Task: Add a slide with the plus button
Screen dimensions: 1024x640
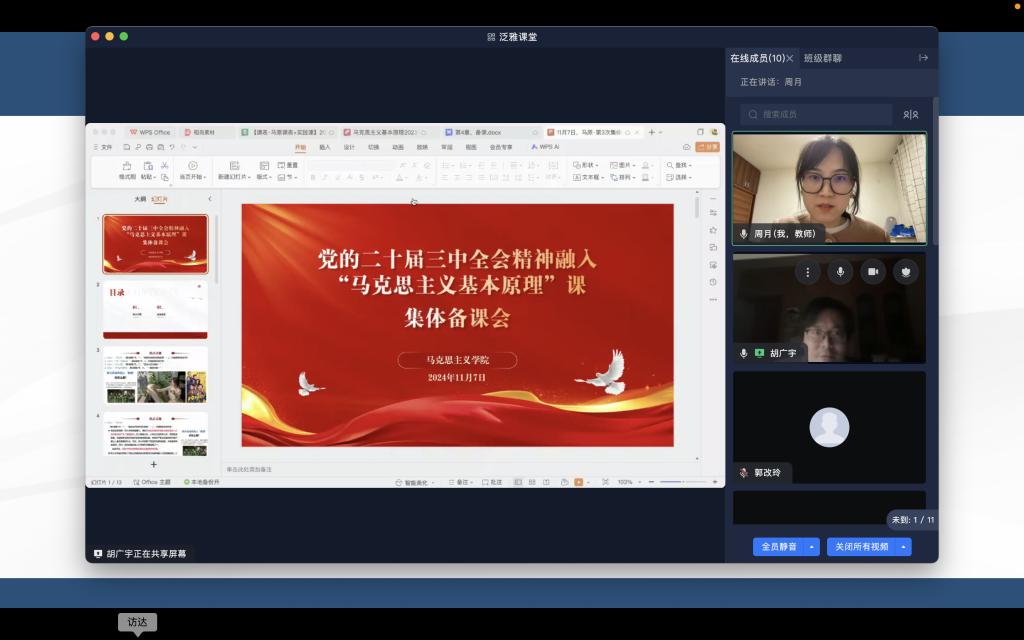Action: coord(153,464)
